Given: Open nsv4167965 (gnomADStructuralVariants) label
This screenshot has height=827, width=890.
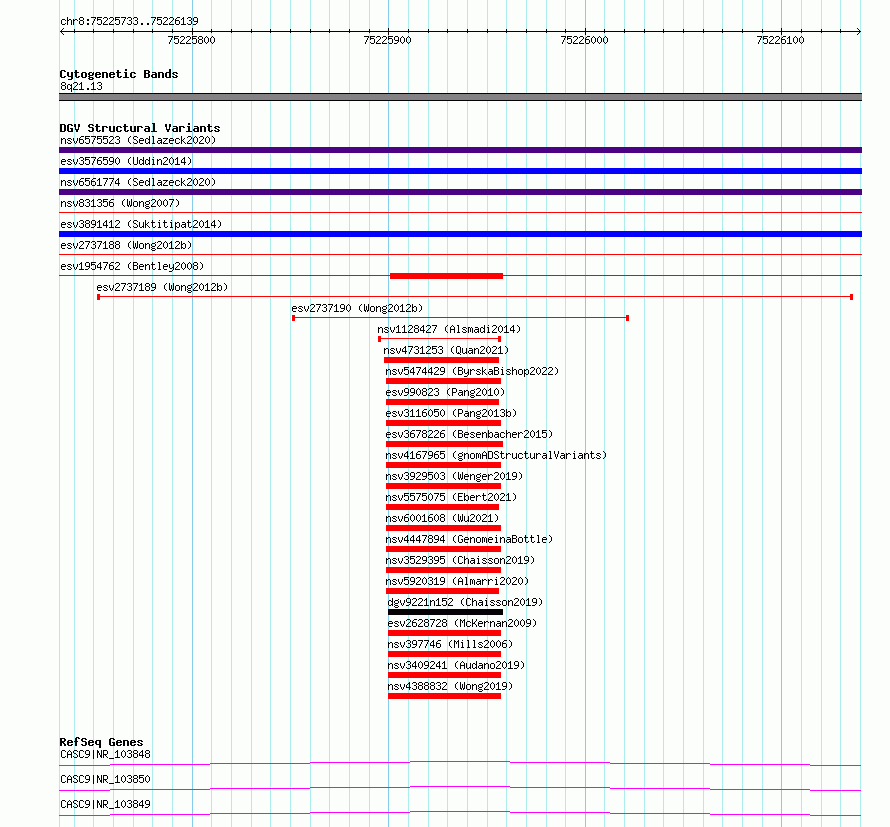Looking at the screenshot, I should coord(496,455).
